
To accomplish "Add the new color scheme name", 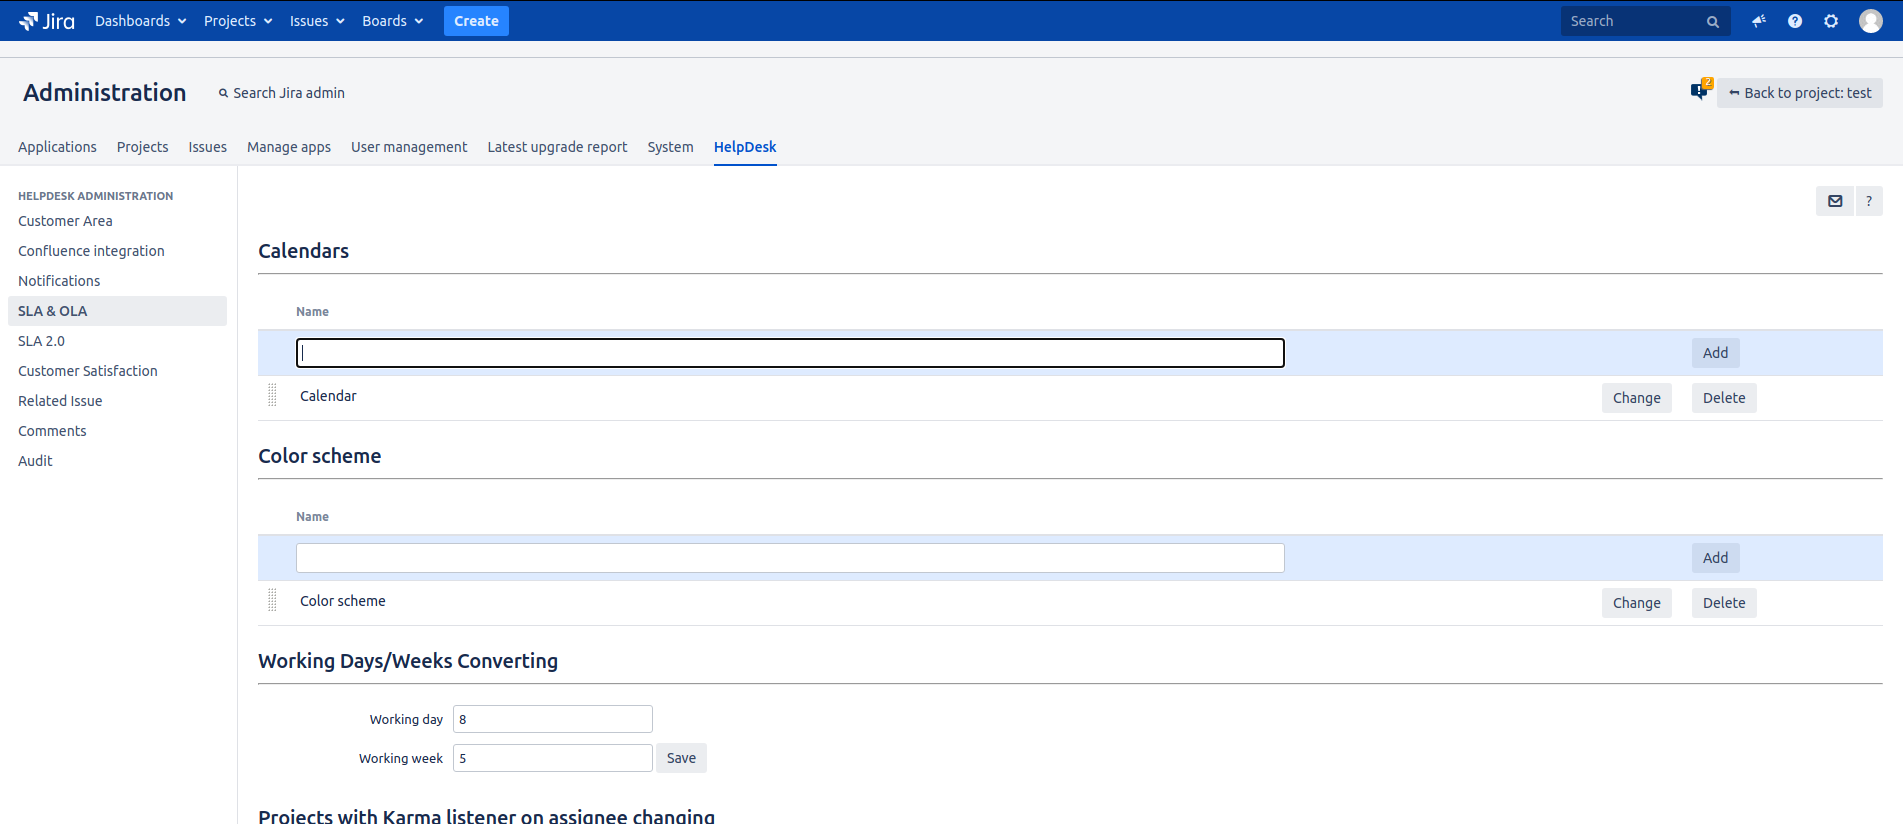I will pos(1716,558).
